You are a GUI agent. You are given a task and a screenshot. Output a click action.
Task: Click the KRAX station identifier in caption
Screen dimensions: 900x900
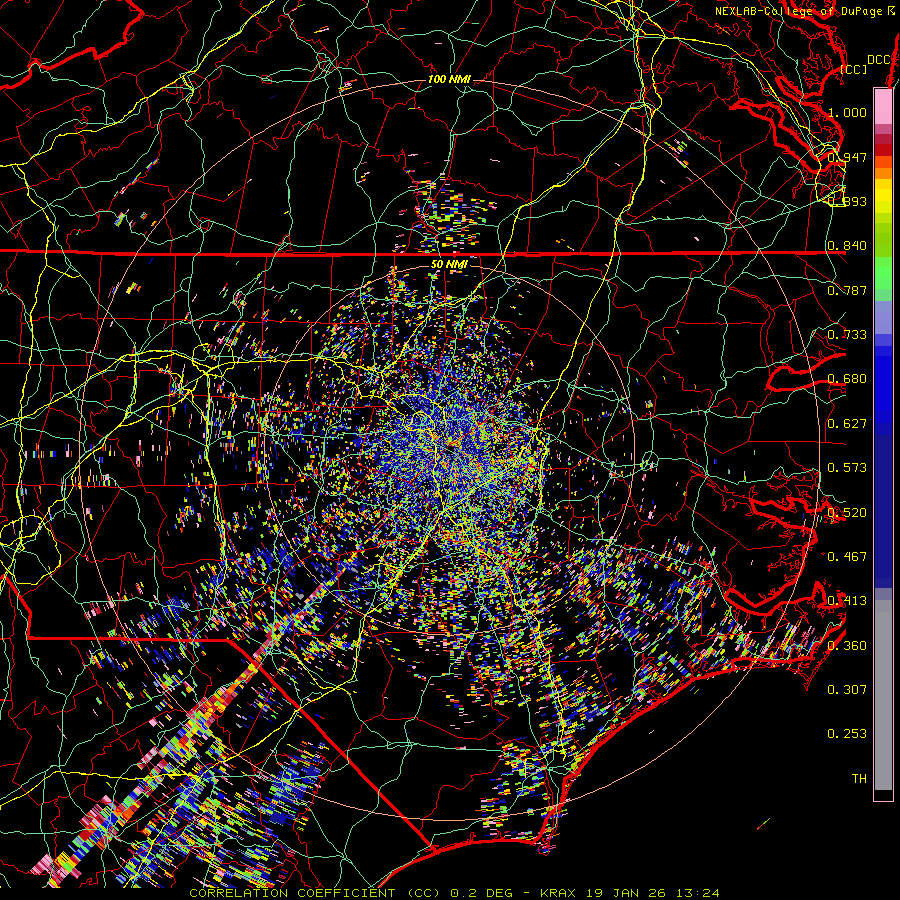pos(558,893)
